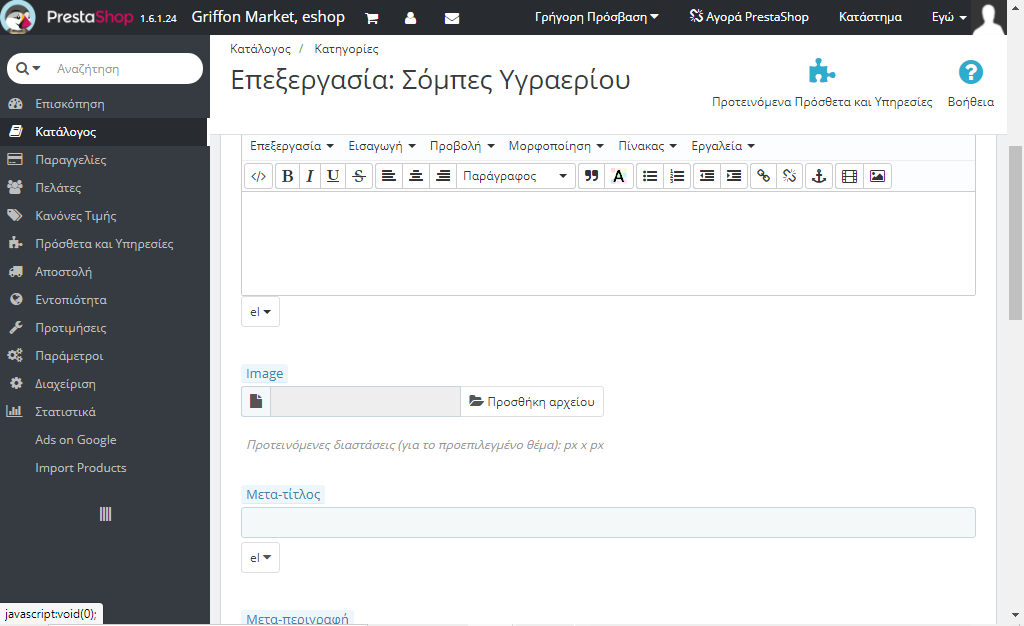Toggle strikethrough text formatting

pos(359,177)
